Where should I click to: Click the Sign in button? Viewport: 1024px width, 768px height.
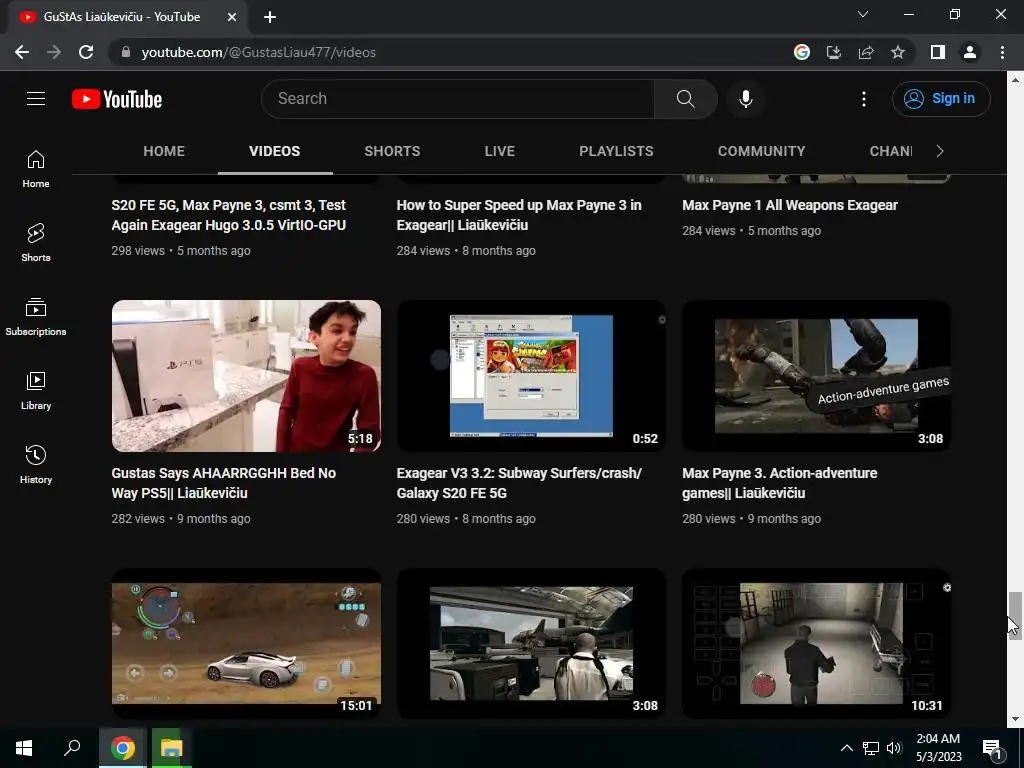tap(941, 99)
